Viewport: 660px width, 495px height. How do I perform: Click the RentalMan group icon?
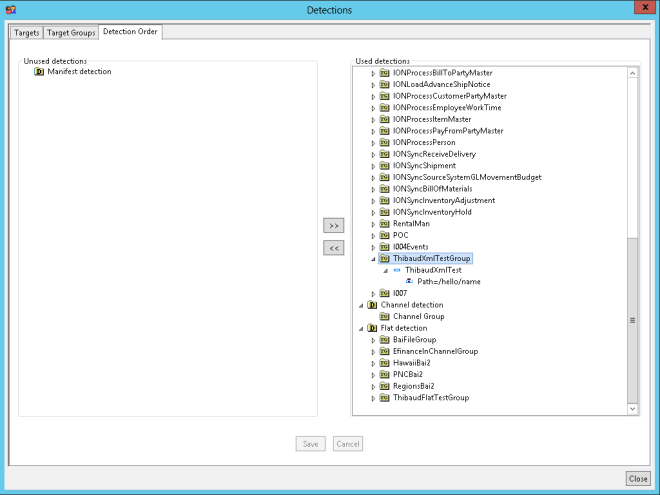(x=385, y=223)
